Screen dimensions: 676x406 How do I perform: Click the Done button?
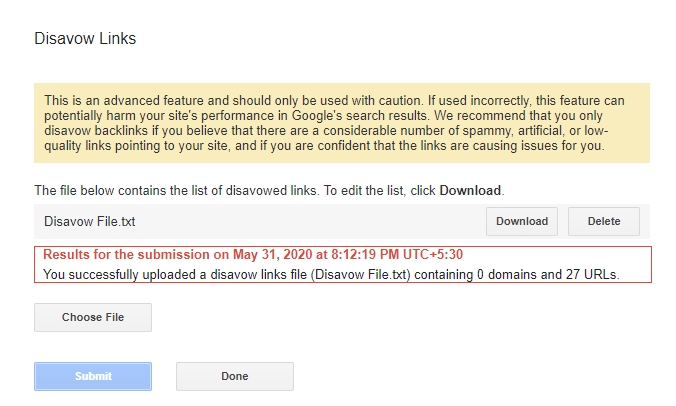coord(234,376)
